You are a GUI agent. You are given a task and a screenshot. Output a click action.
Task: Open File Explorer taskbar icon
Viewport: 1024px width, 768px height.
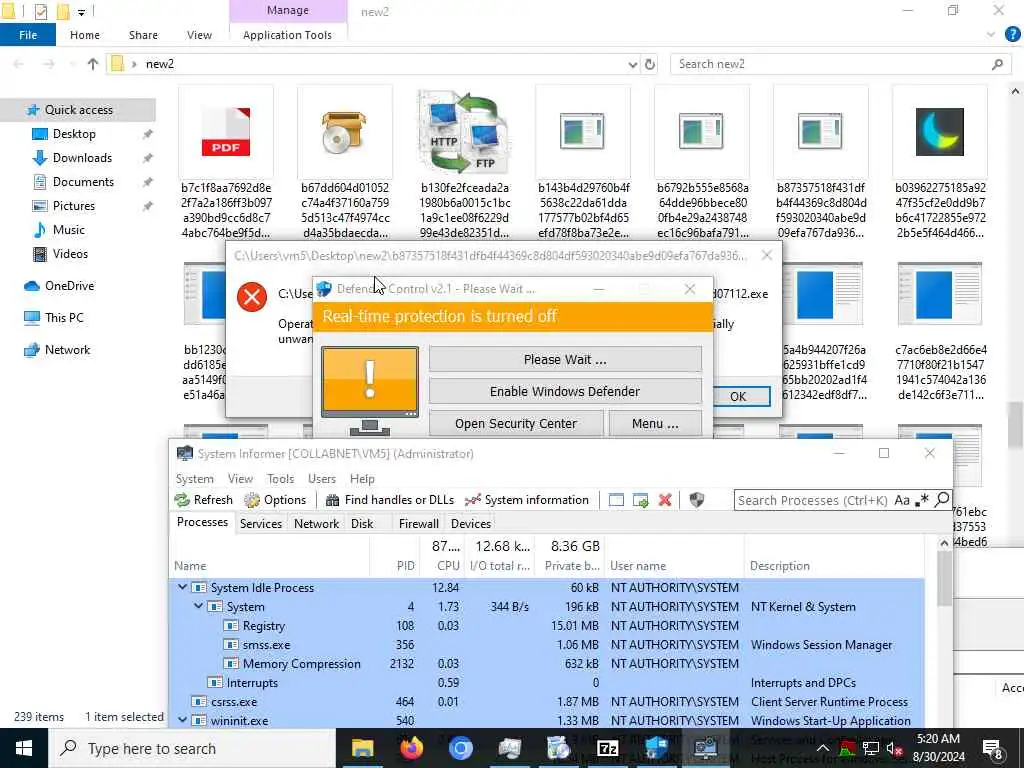coord(362,748)
